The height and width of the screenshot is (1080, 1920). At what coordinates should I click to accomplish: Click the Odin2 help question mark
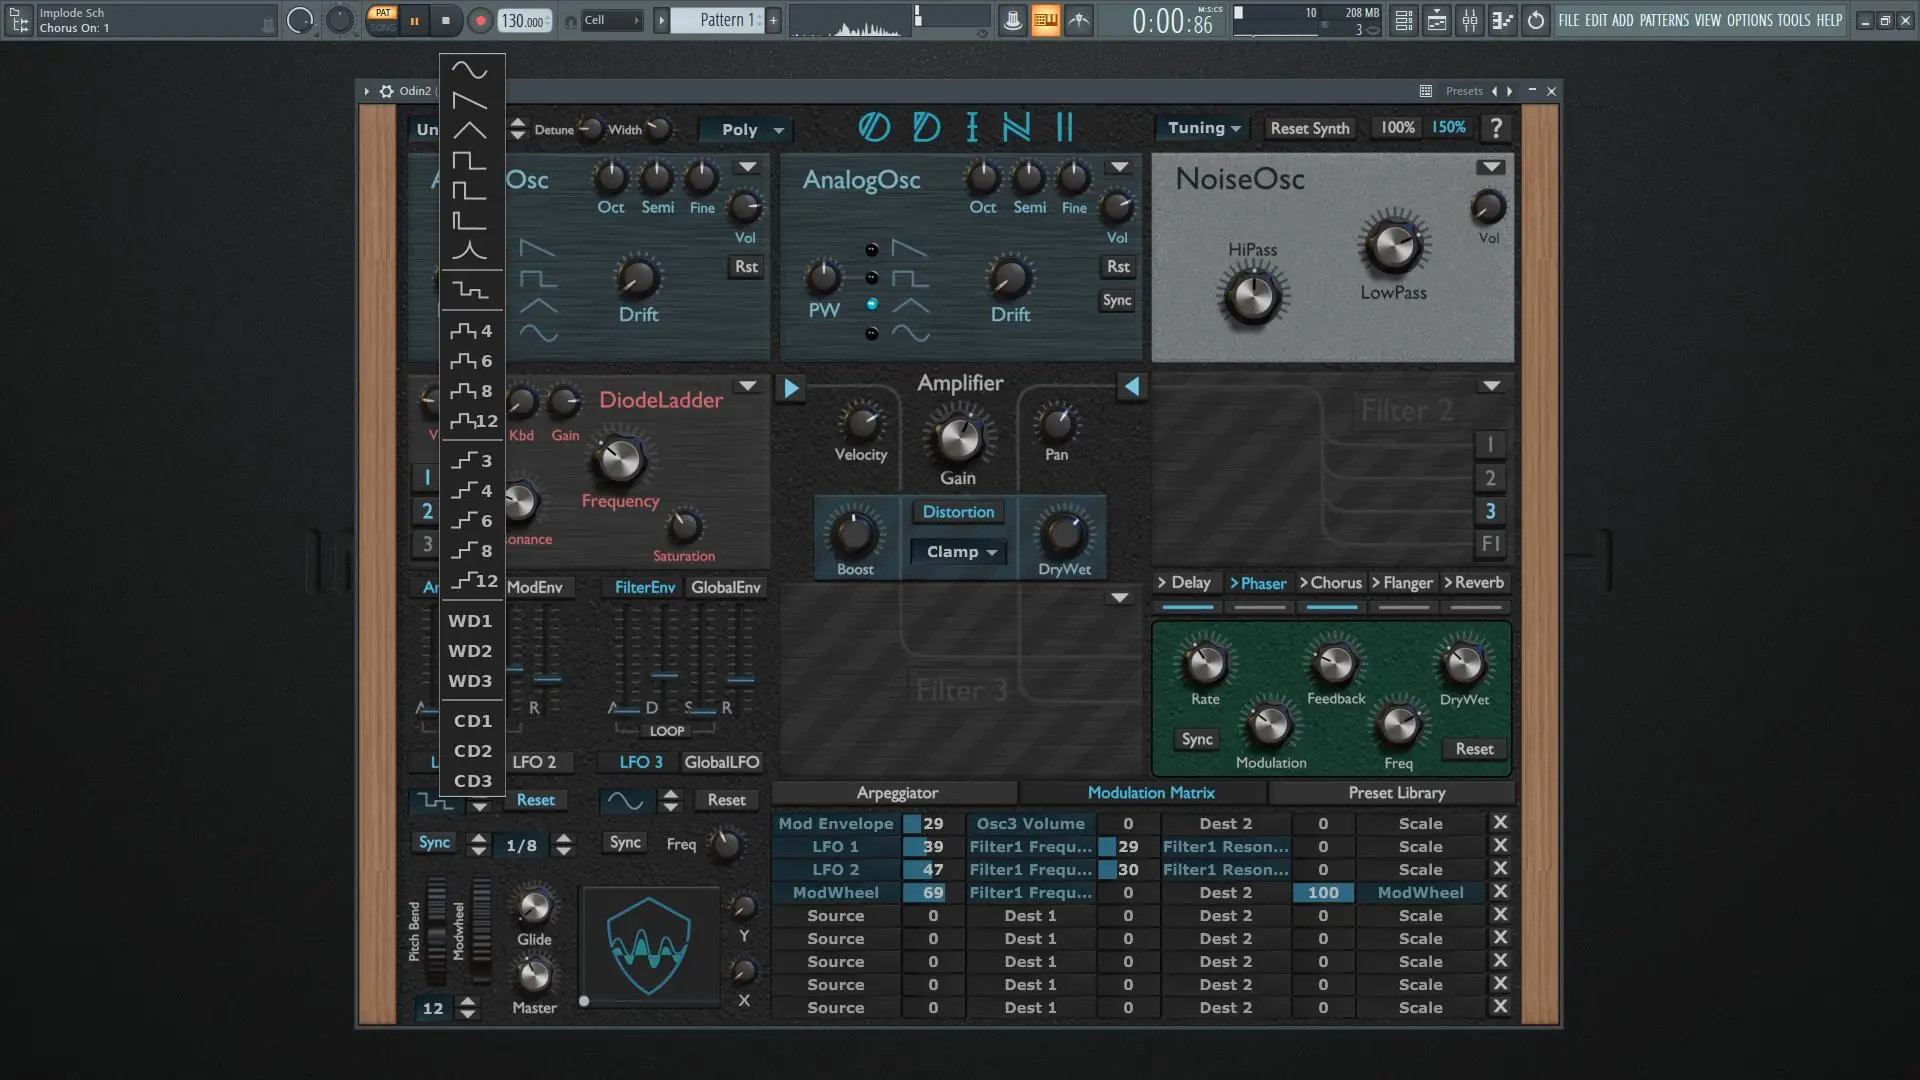click(1496, 128)
